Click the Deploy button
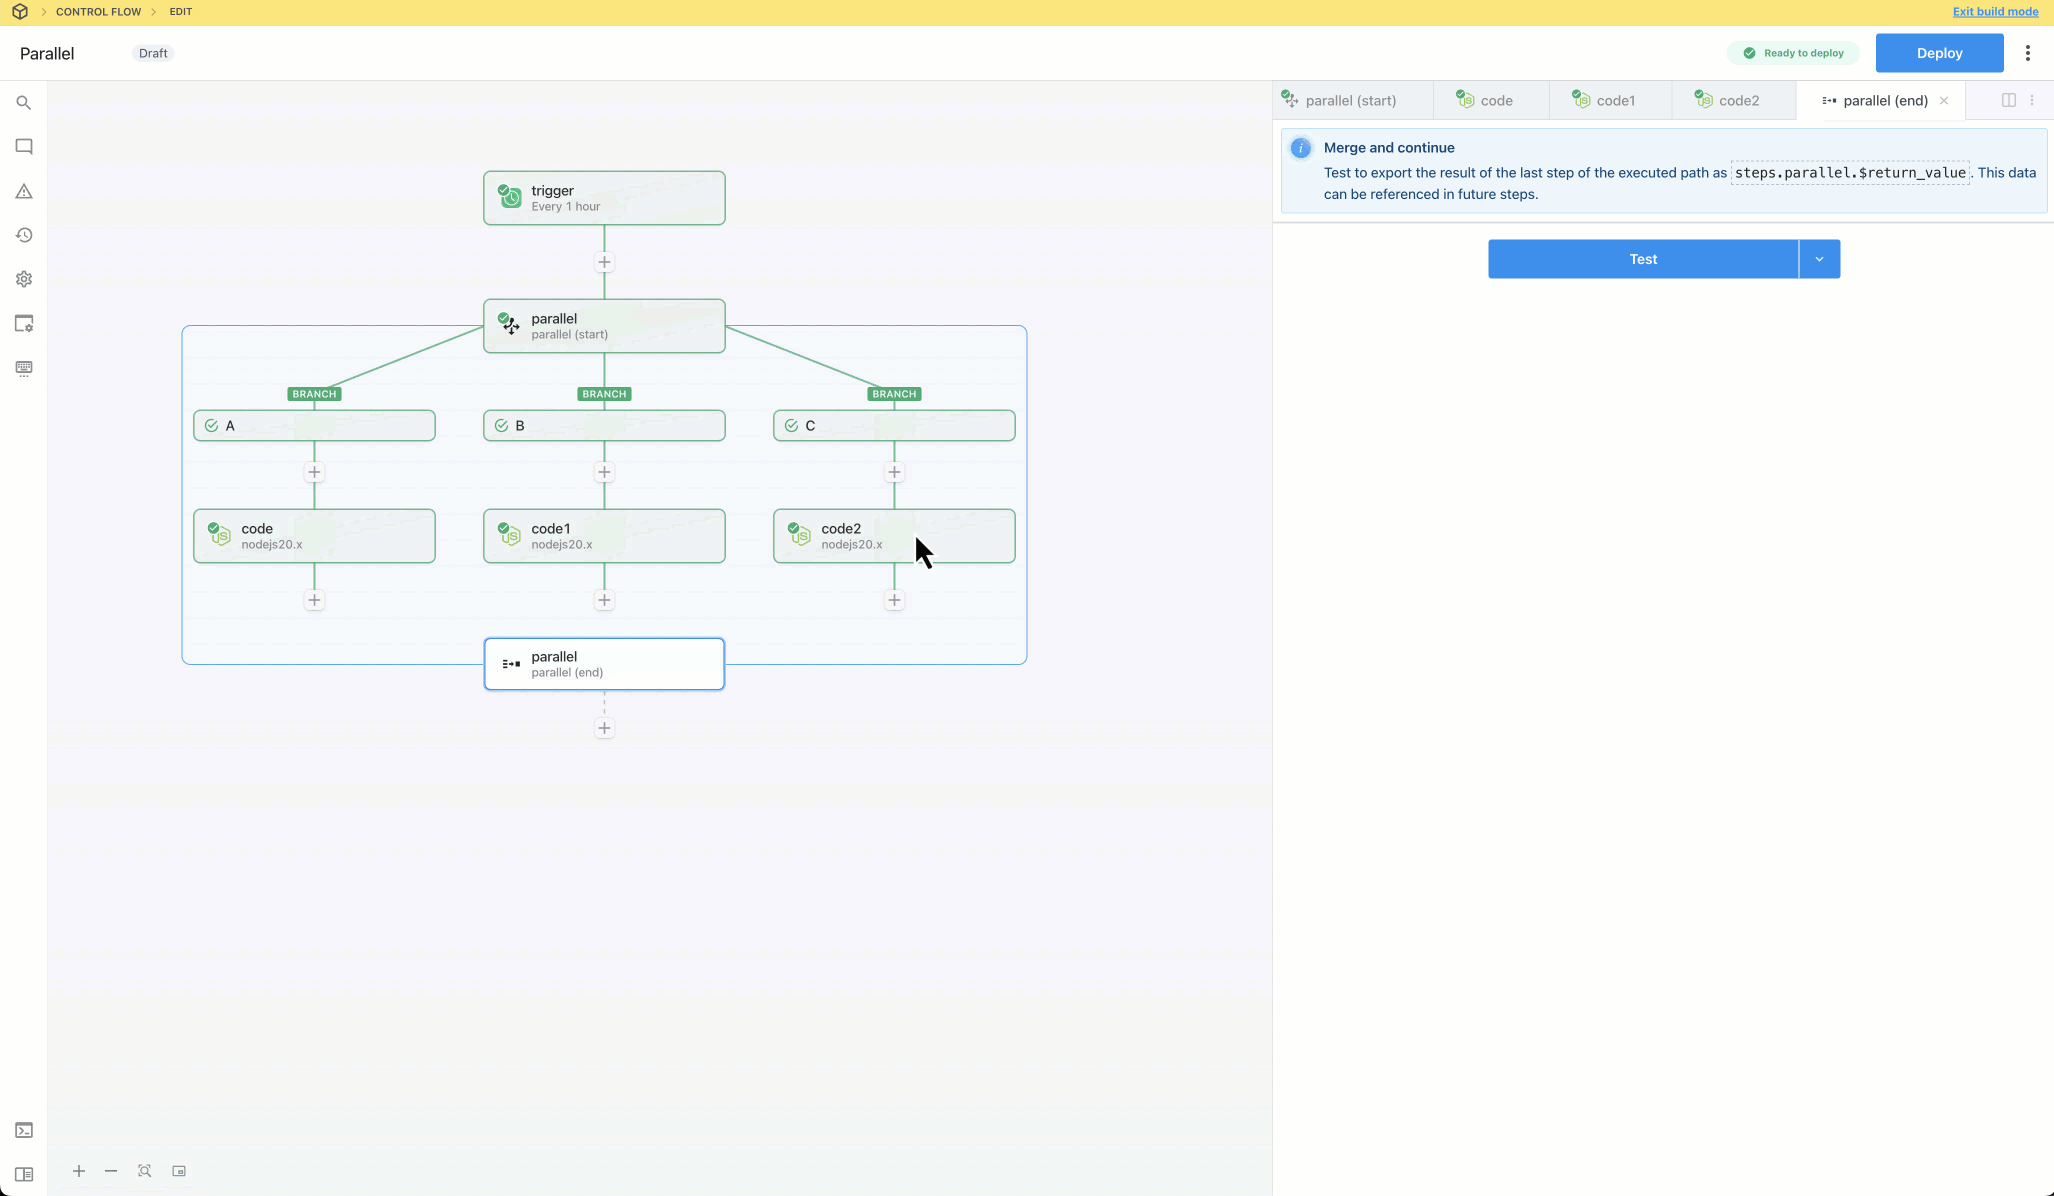 pyautogui.click(x=1939, y=53)
